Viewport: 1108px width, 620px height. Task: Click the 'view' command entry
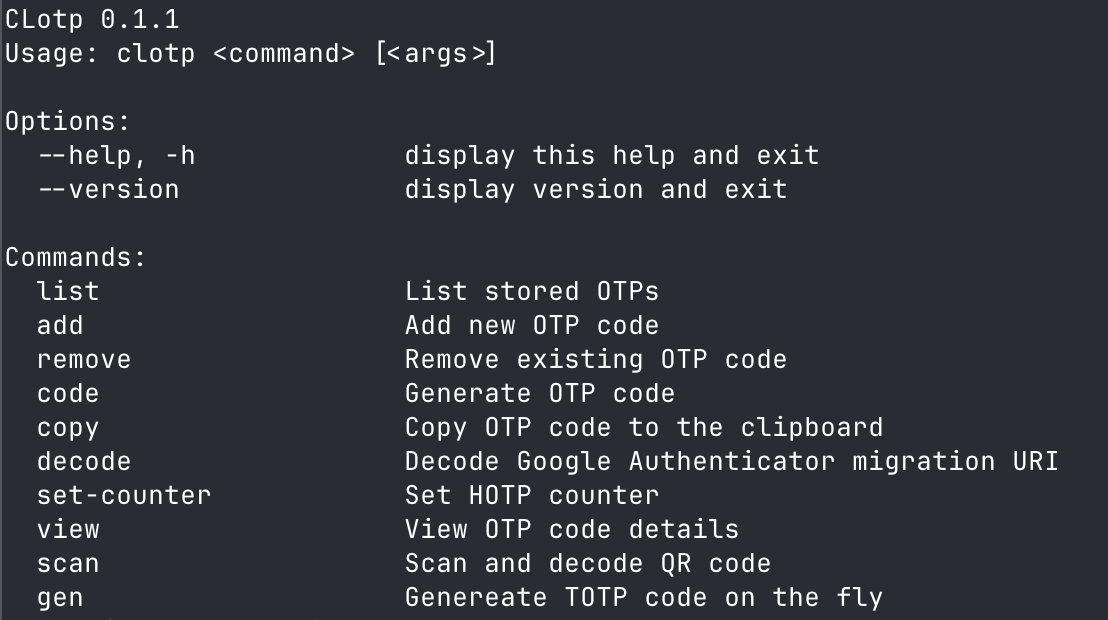pyautogui.click(x=68, y=529)
